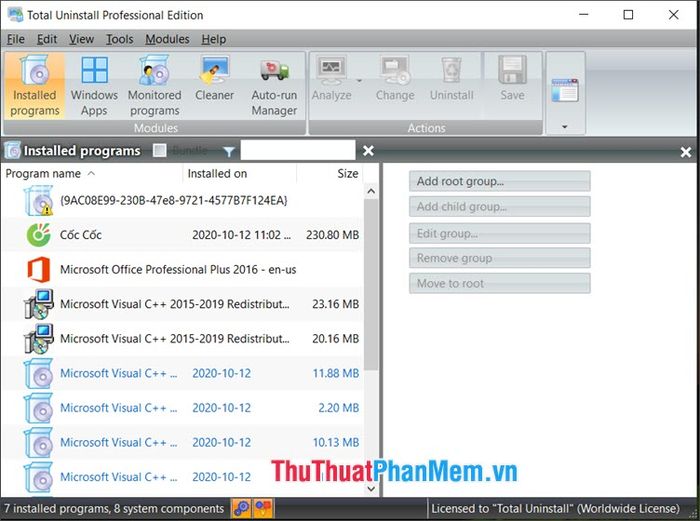Open Auto-run Manager module

(x=274, y=86)
